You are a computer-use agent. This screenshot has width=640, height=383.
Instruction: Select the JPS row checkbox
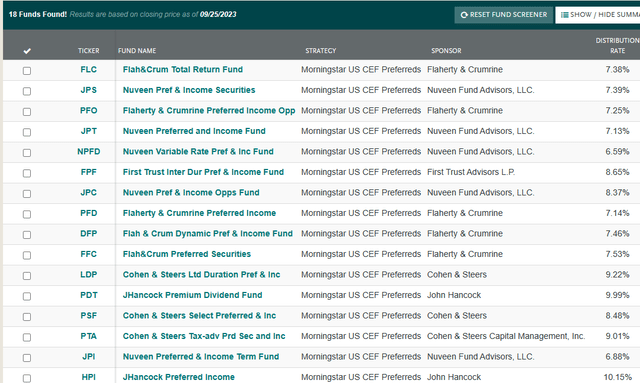(x=27, y=91)
